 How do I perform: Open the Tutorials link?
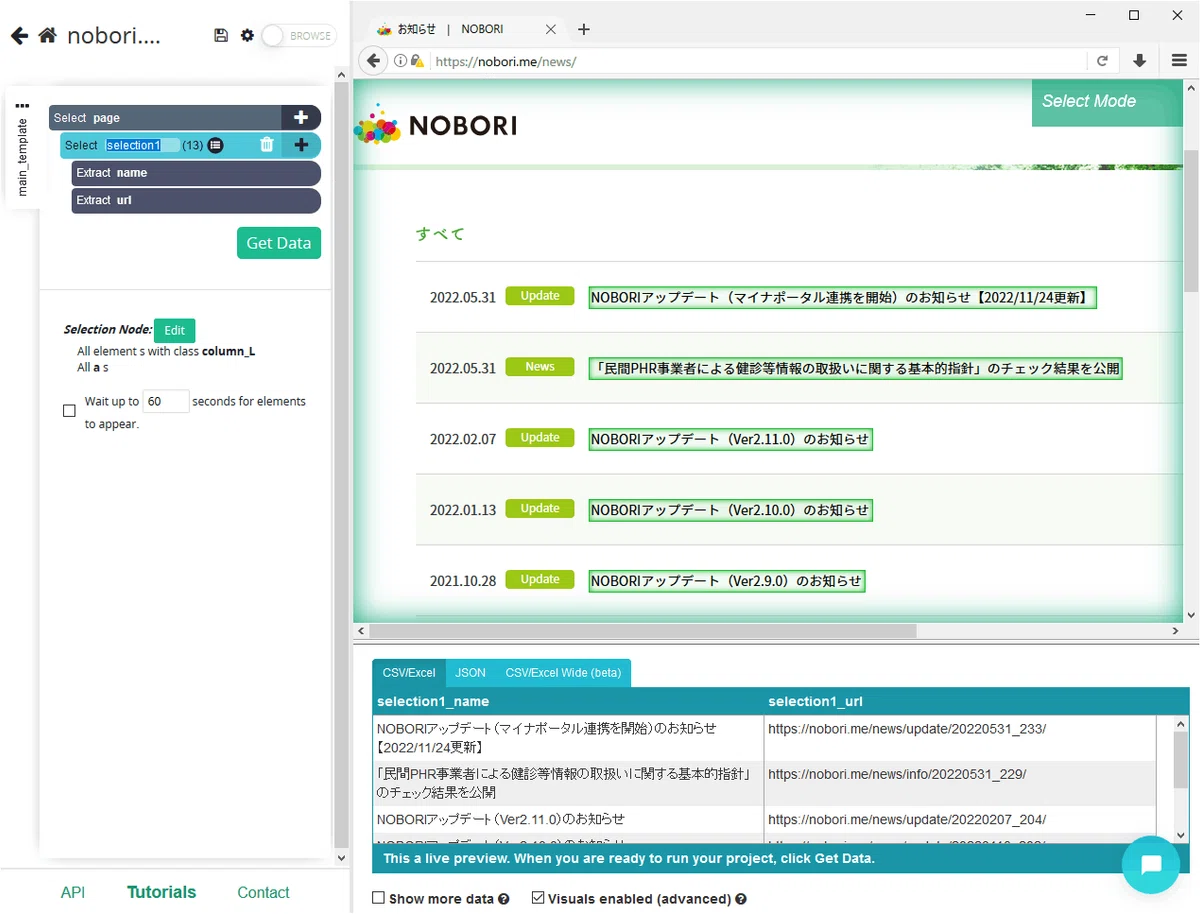tap(161, 892)
